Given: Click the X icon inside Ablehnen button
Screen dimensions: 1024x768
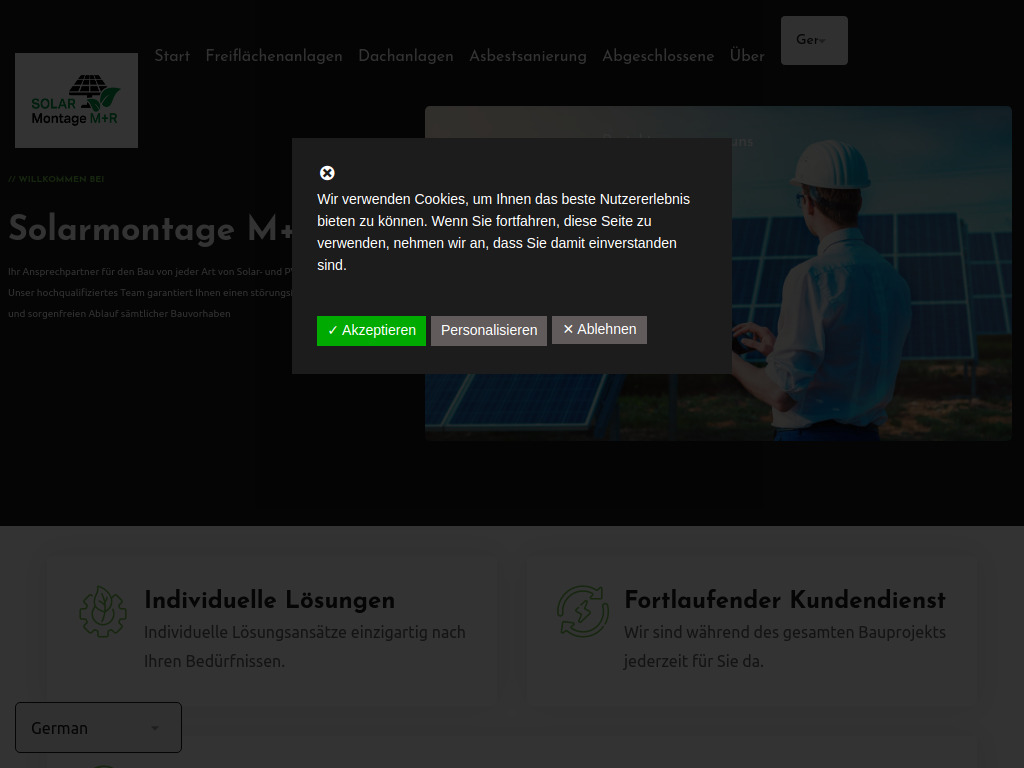Looking at the screenshot, I should tap(568, 330).
